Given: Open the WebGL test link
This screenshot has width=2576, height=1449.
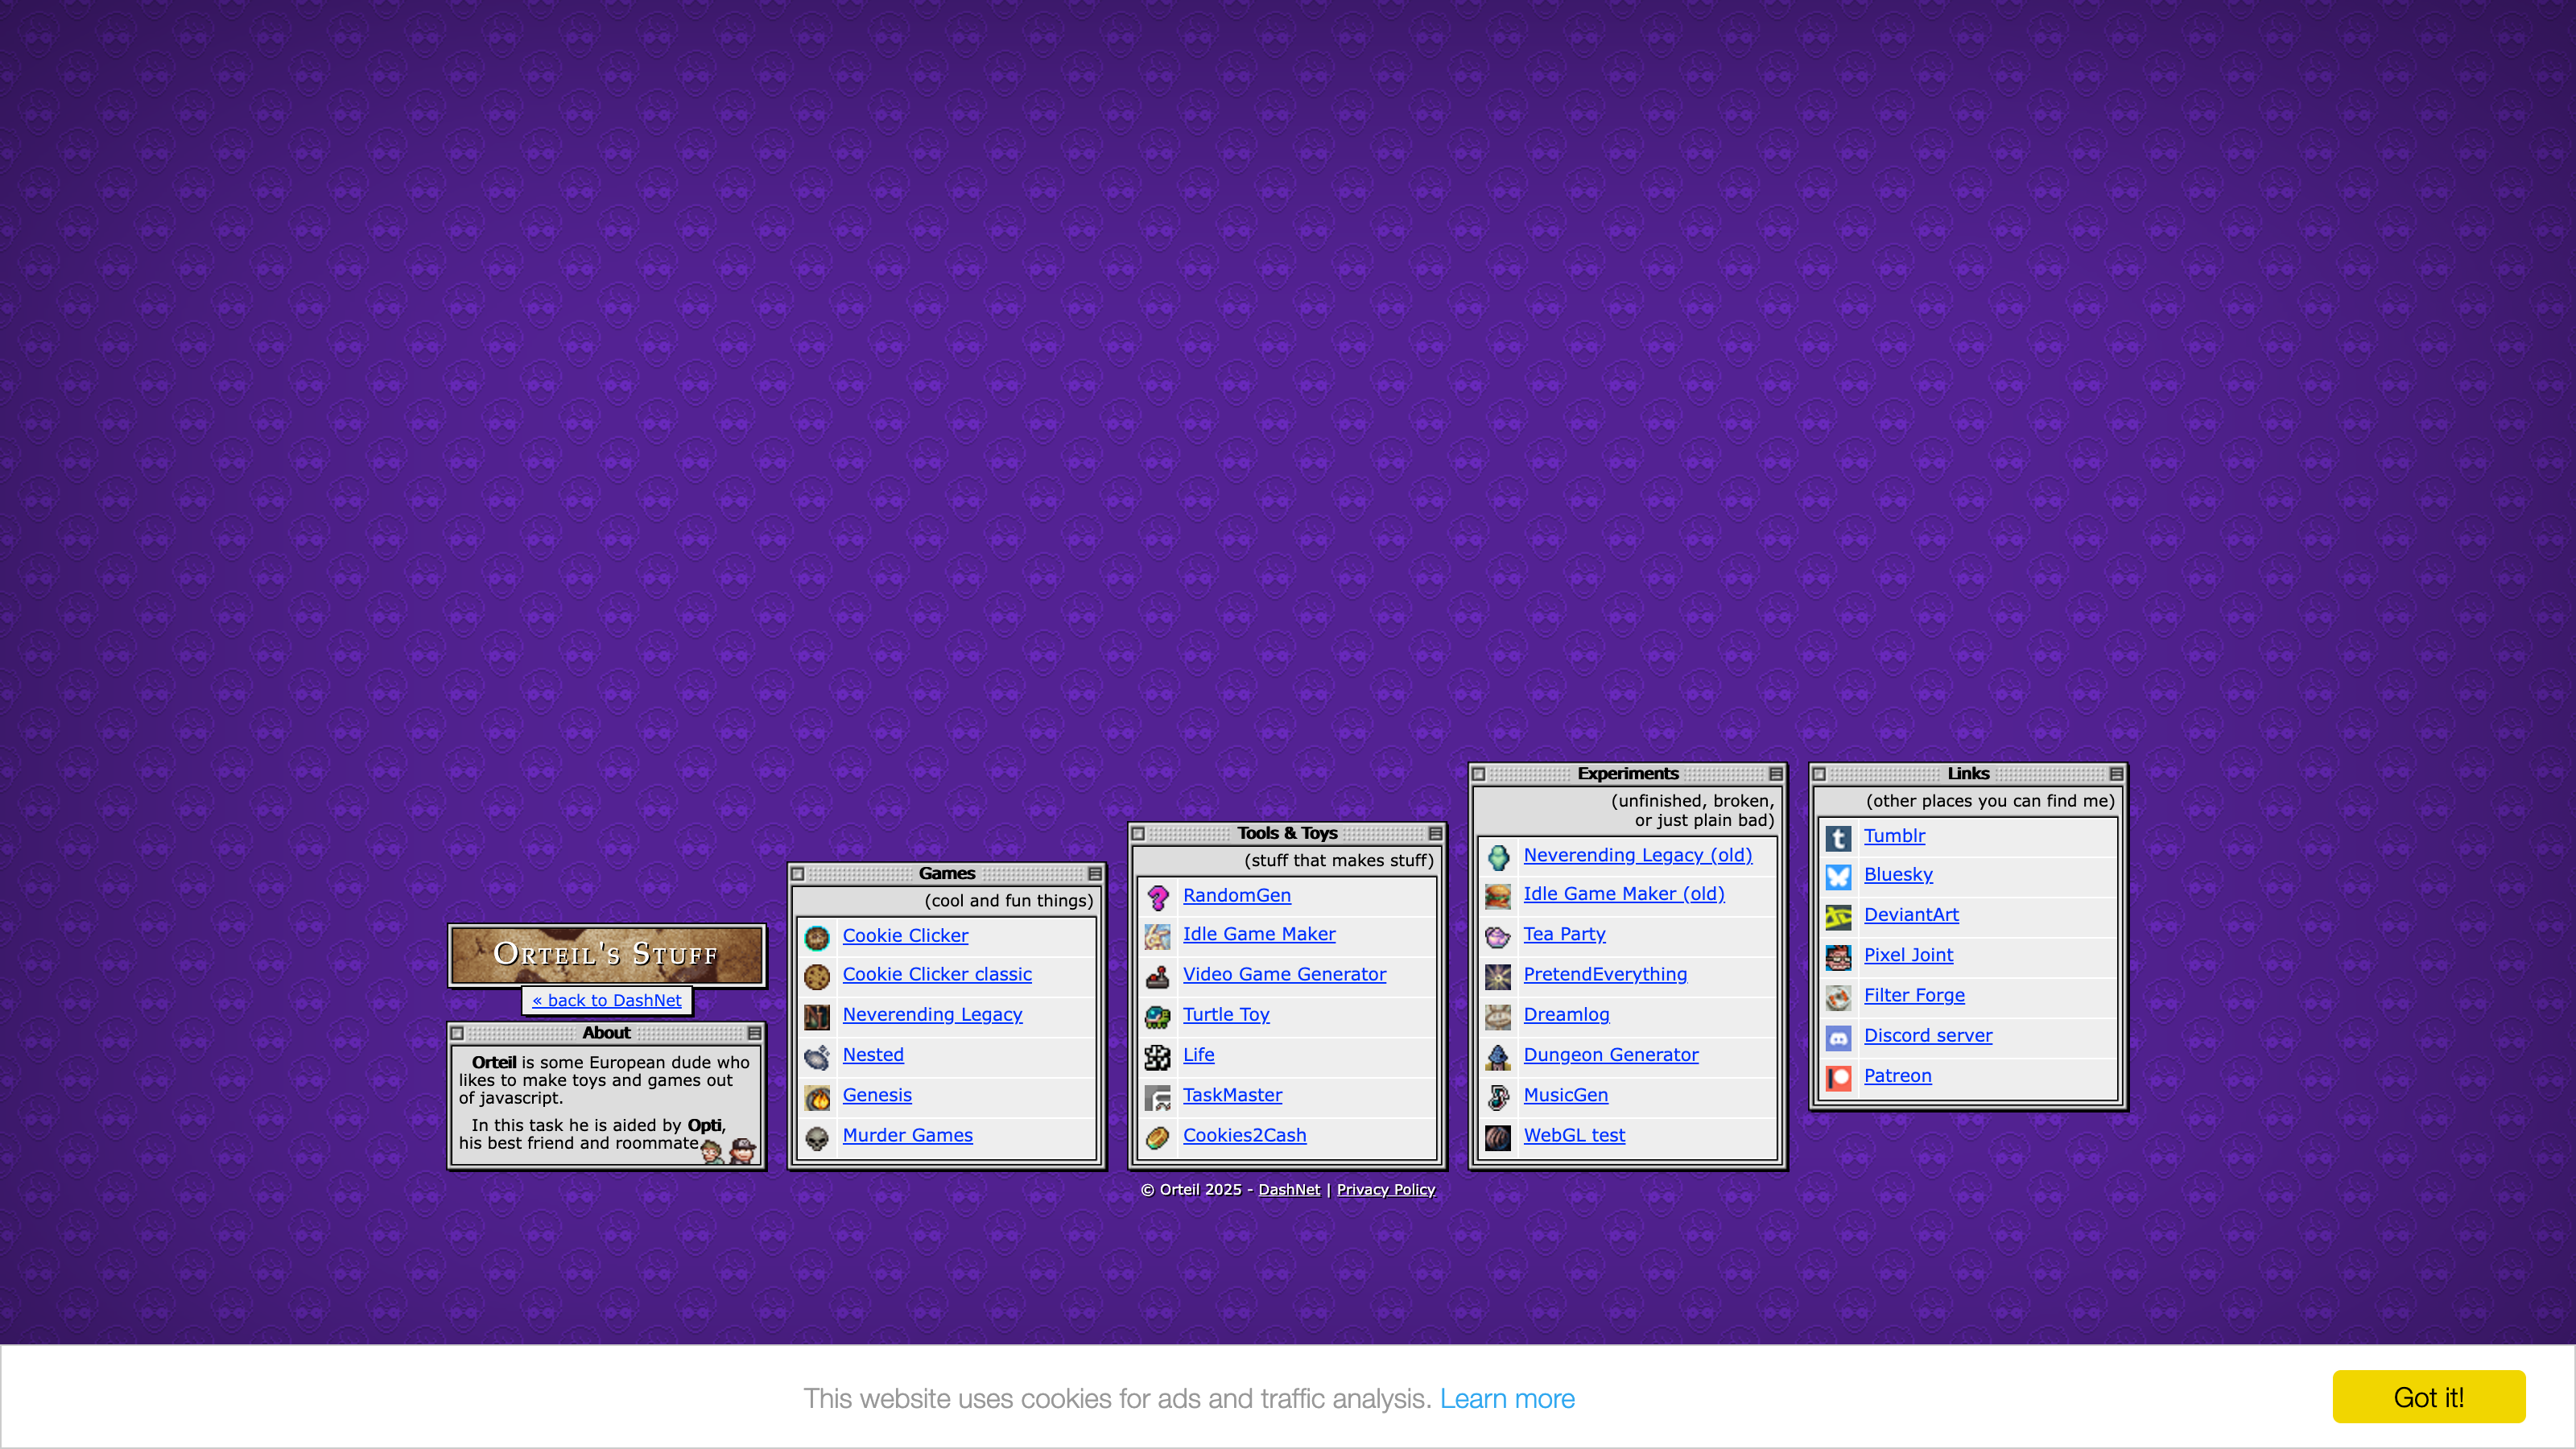Looking at the screenshot, I should [x=1574, y=1135].
